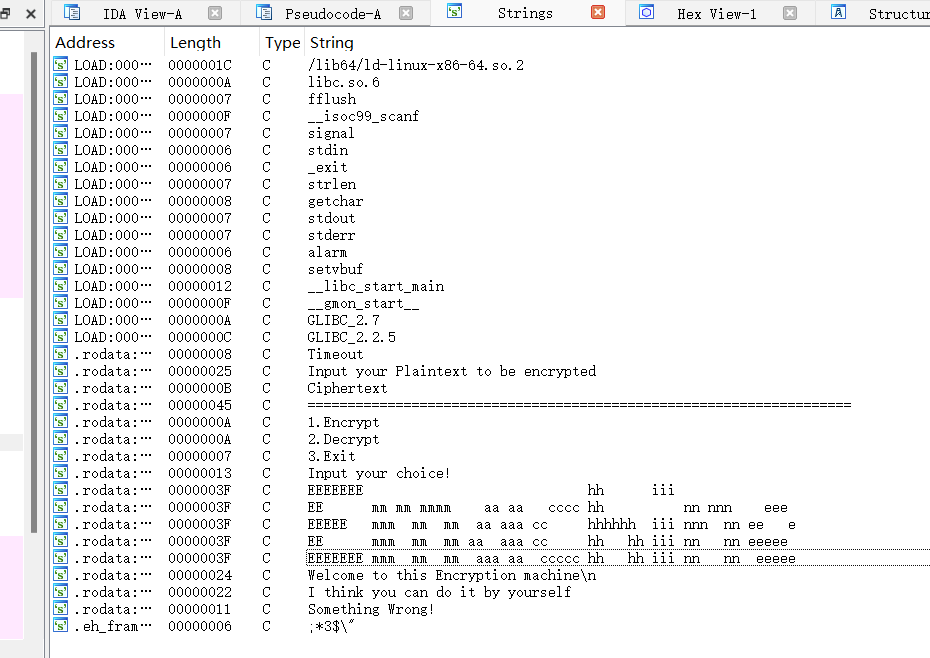
Task: Close the Strings tab
Action: (x=598, y=13)
